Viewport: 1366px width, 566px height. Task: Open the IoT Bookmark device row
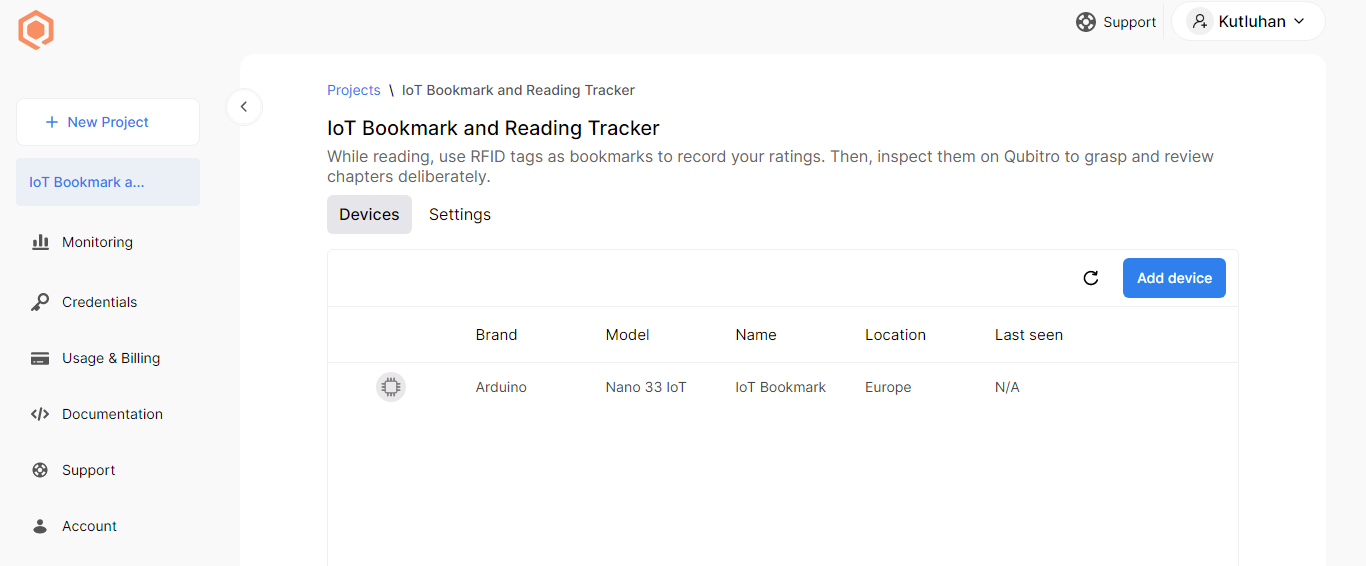780,387
